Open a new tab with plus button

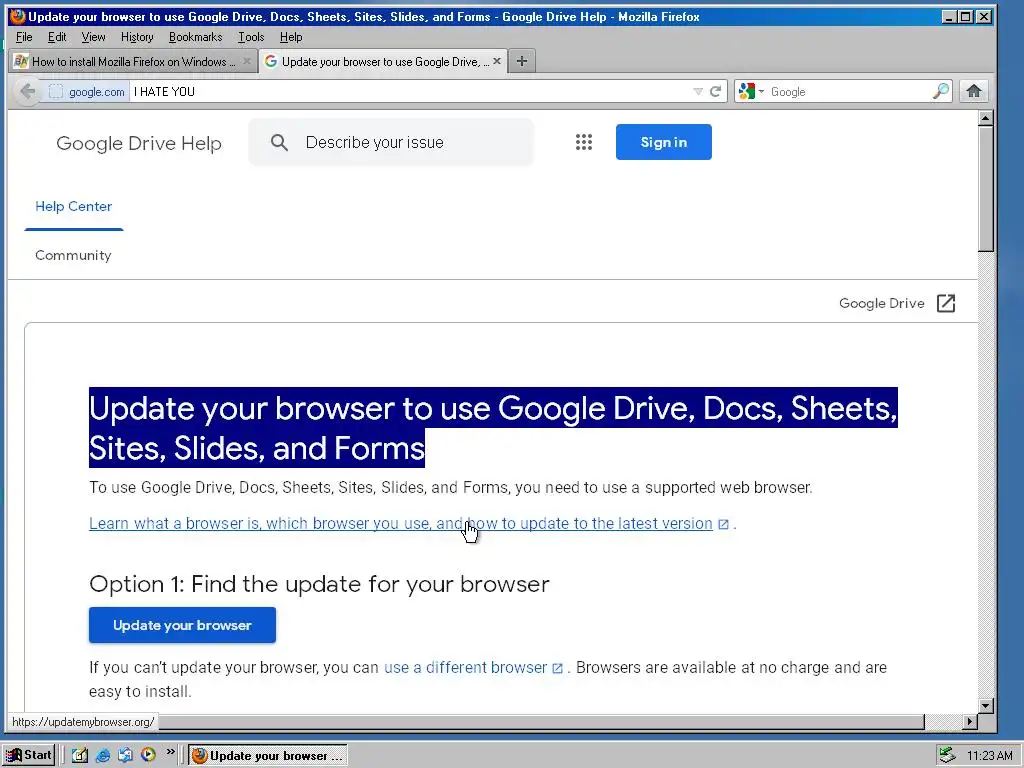[x=521, y=61]
